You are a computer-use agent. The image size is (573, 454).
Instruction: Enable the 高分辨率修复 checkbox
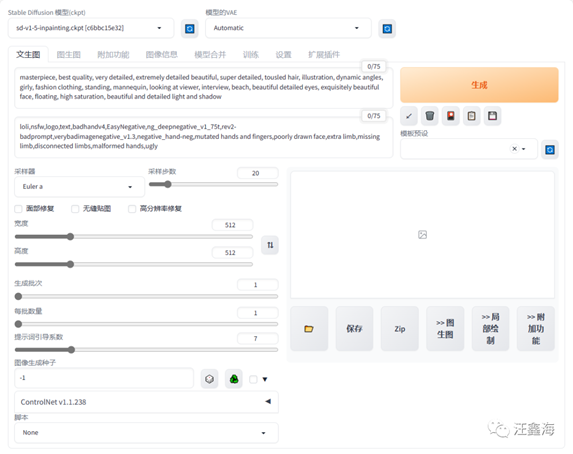[x=132, y=209]
